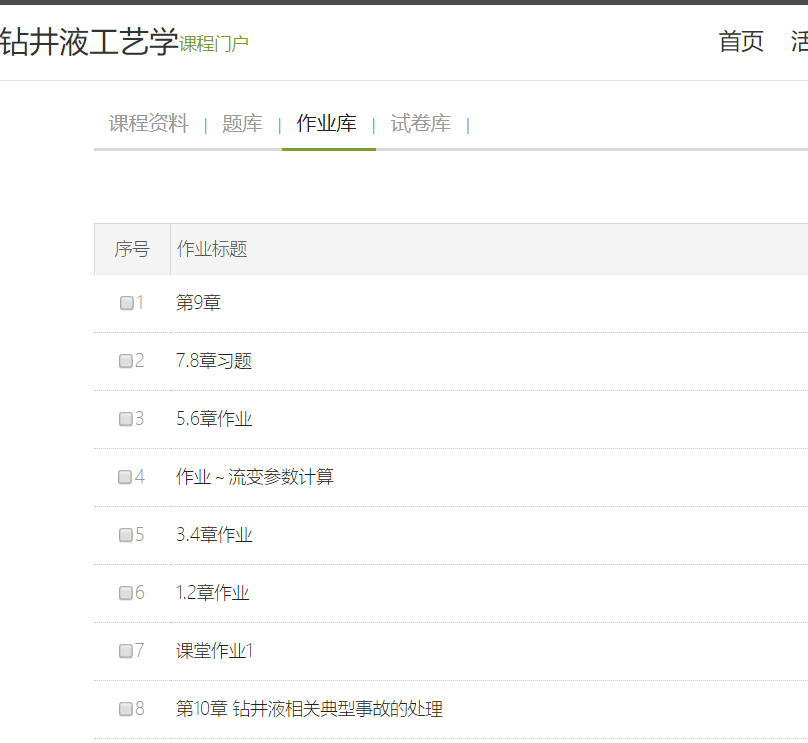
Task: Toggle checkbox for 作业～流变参数计算
Action: [126, 477]
